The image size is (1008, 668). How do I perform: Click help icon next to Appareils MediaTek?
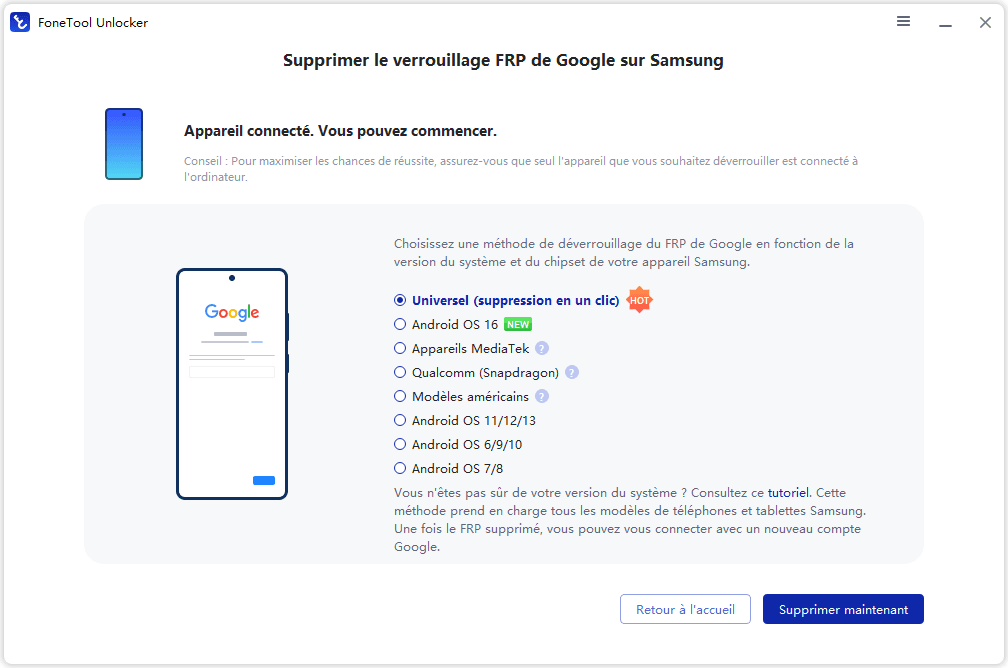542,348
